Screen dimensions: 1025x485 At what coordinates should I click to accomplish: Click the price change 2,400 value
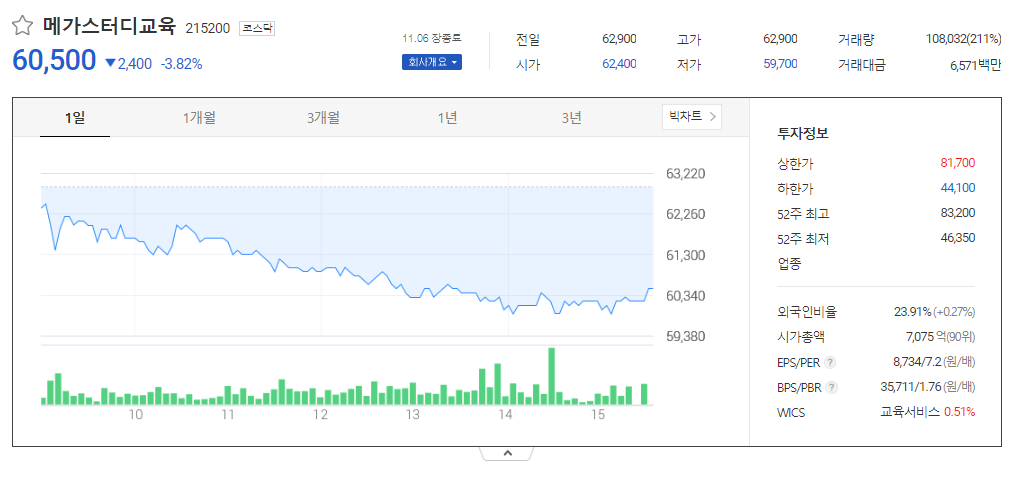(134, 64)
